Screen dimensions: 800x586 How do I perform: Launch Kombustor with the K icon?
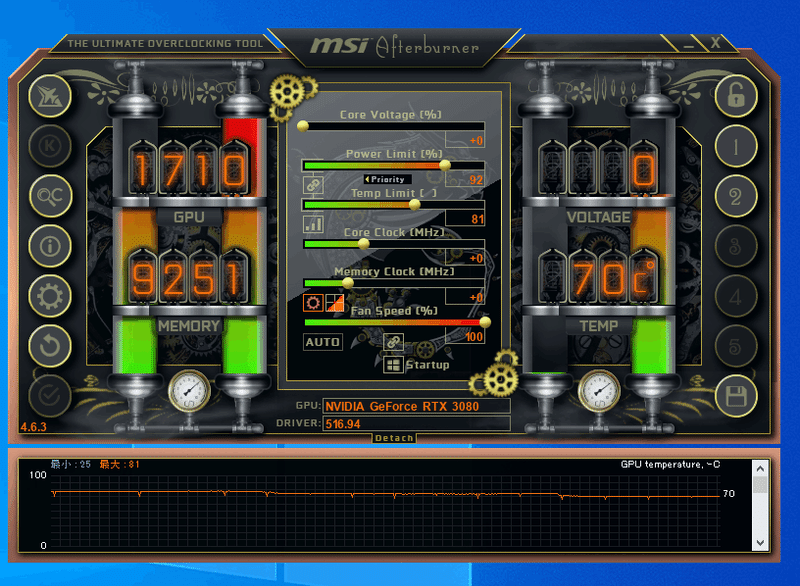point(50,146)
